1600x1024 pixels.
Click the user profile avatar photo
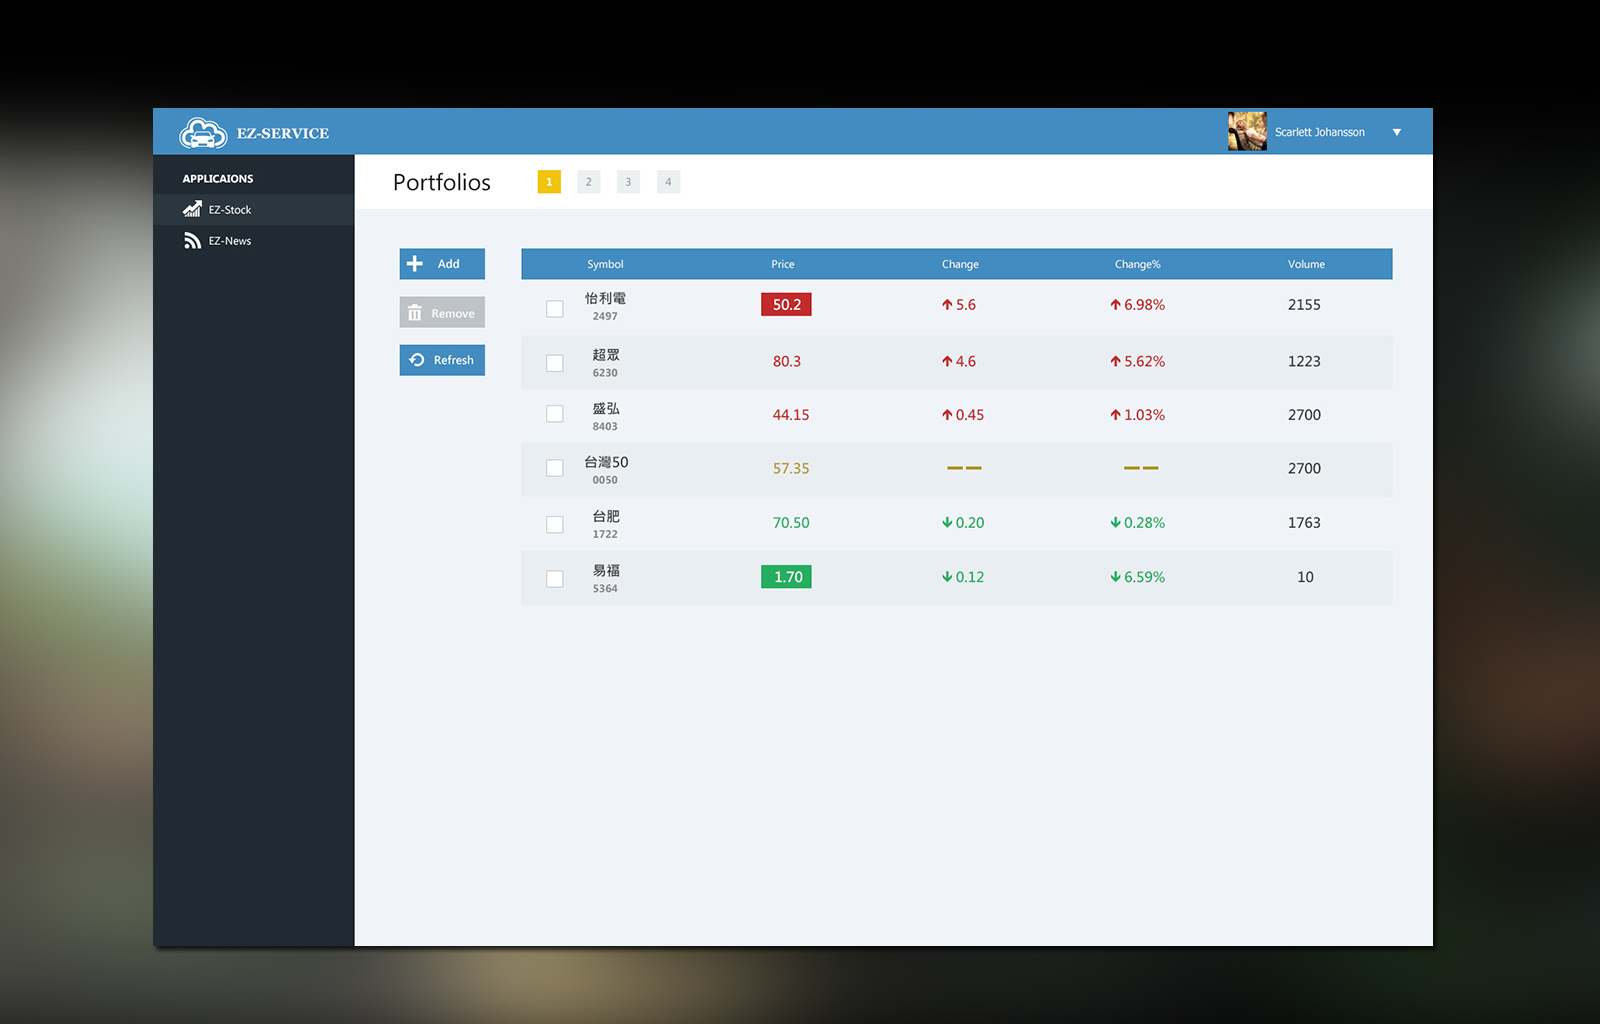(1247, 132)
